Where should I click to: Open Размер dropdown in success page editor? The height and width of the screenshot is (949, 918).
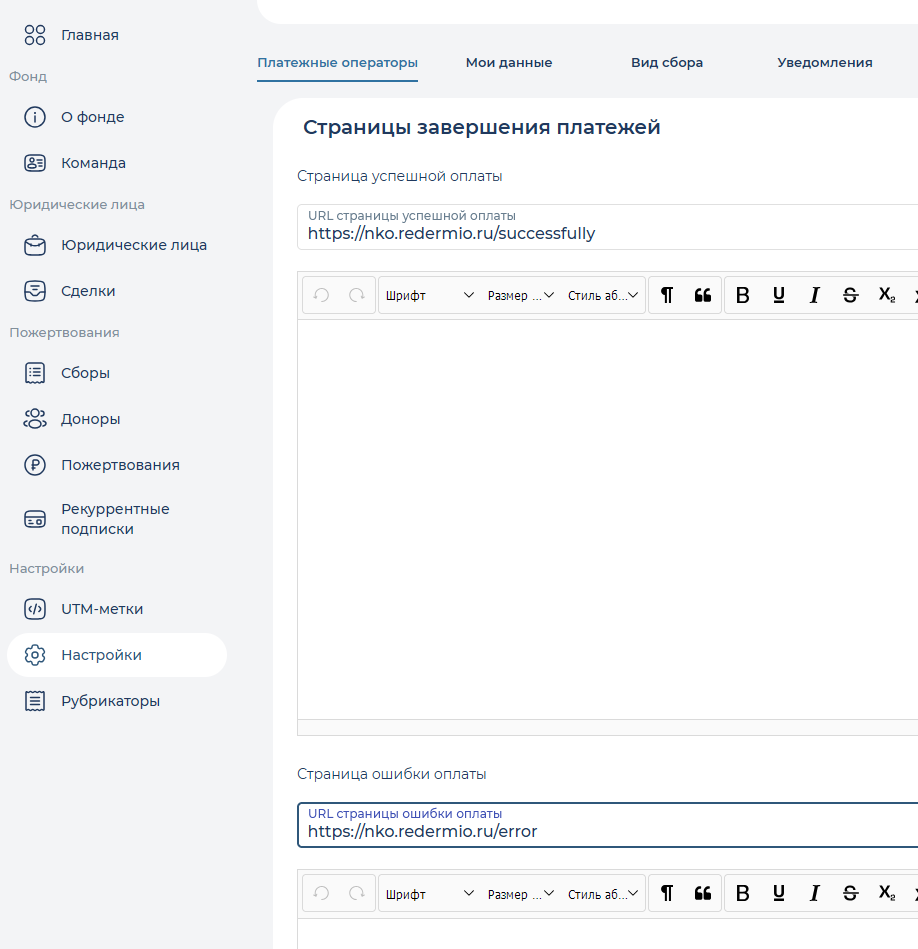pos(520,295)
